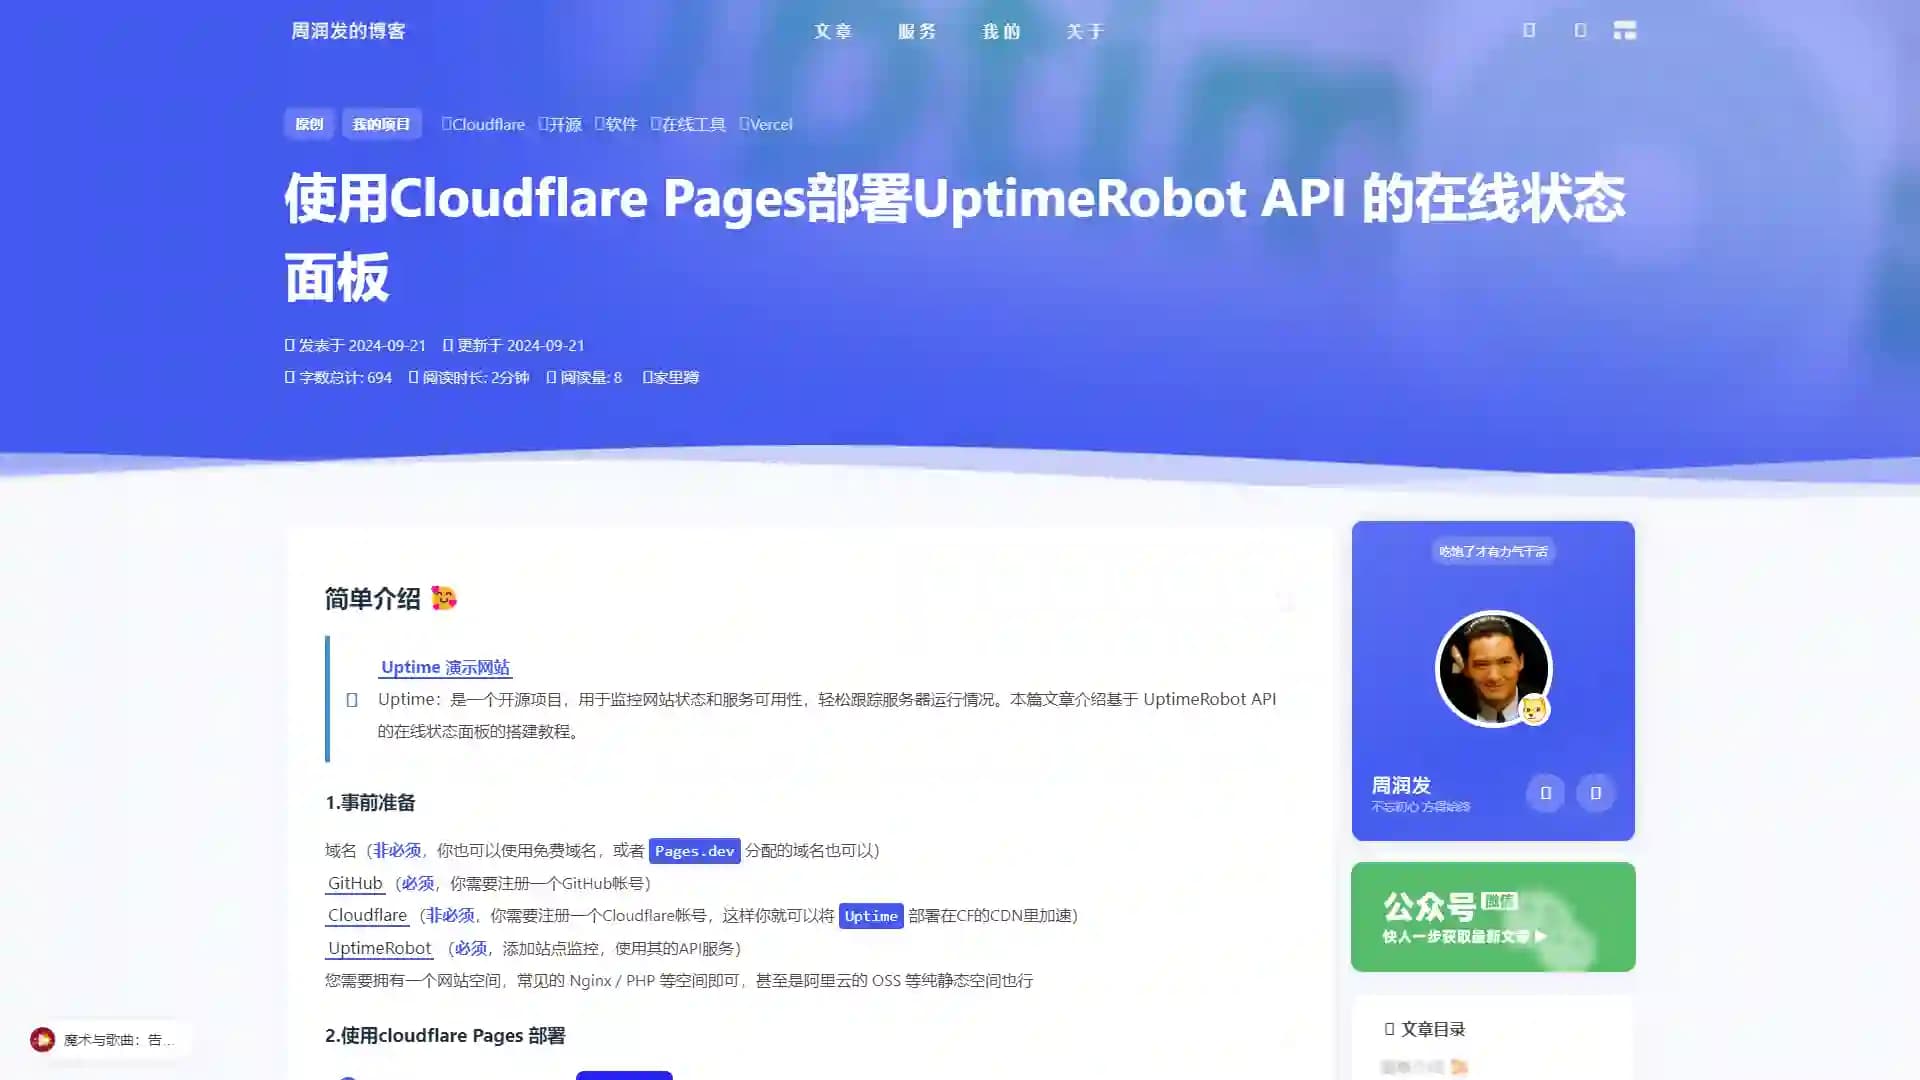Click the 发表于 2024-09-21 publish date
The width and height of the screenshot is (1920, 1080).
click(x=355, y=345)
